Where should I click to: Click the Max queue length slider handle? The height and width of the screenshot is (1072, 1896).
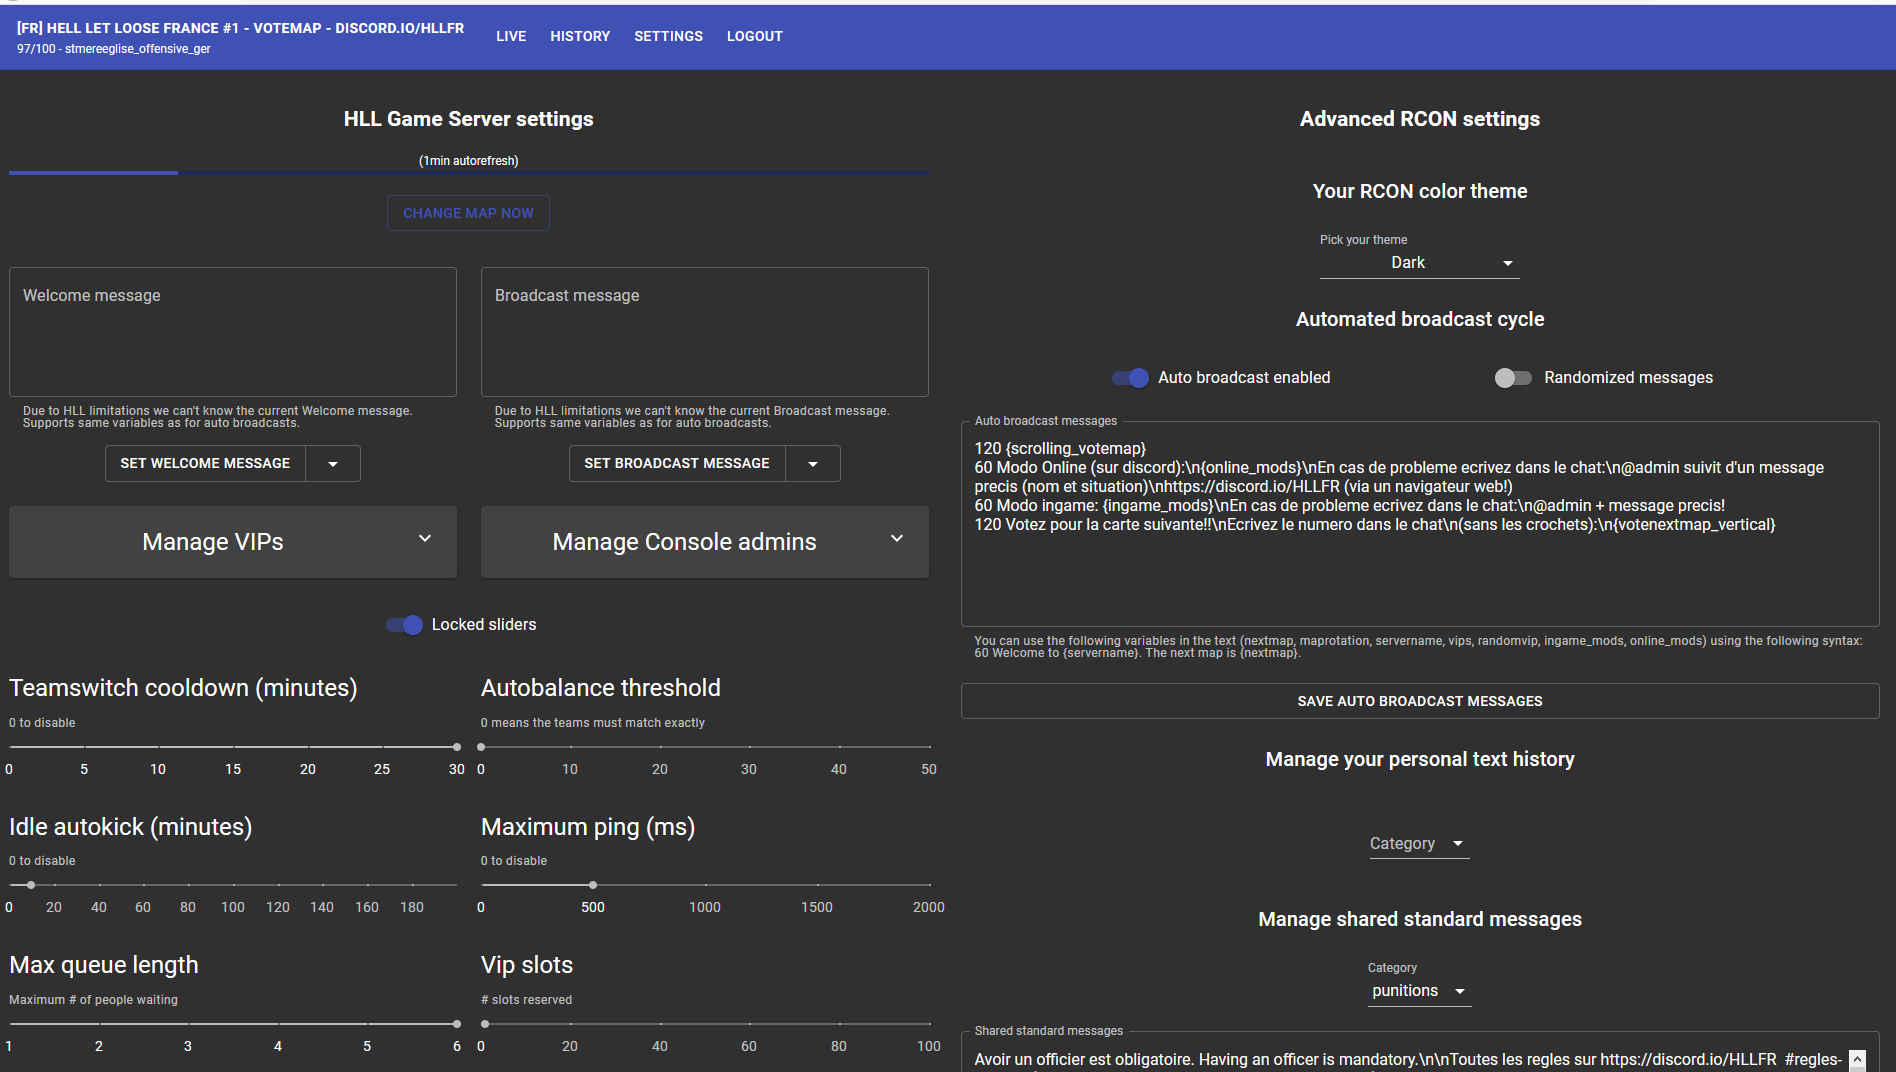pos(457,1024)
